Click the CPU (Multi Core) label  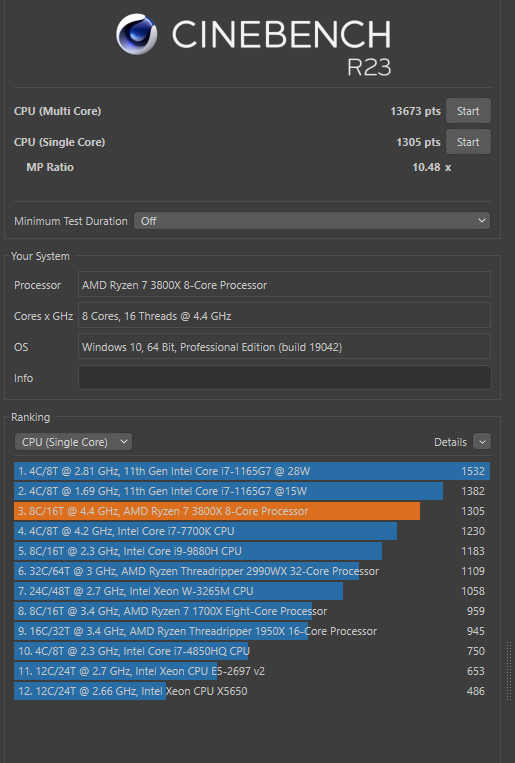(57, 111)
